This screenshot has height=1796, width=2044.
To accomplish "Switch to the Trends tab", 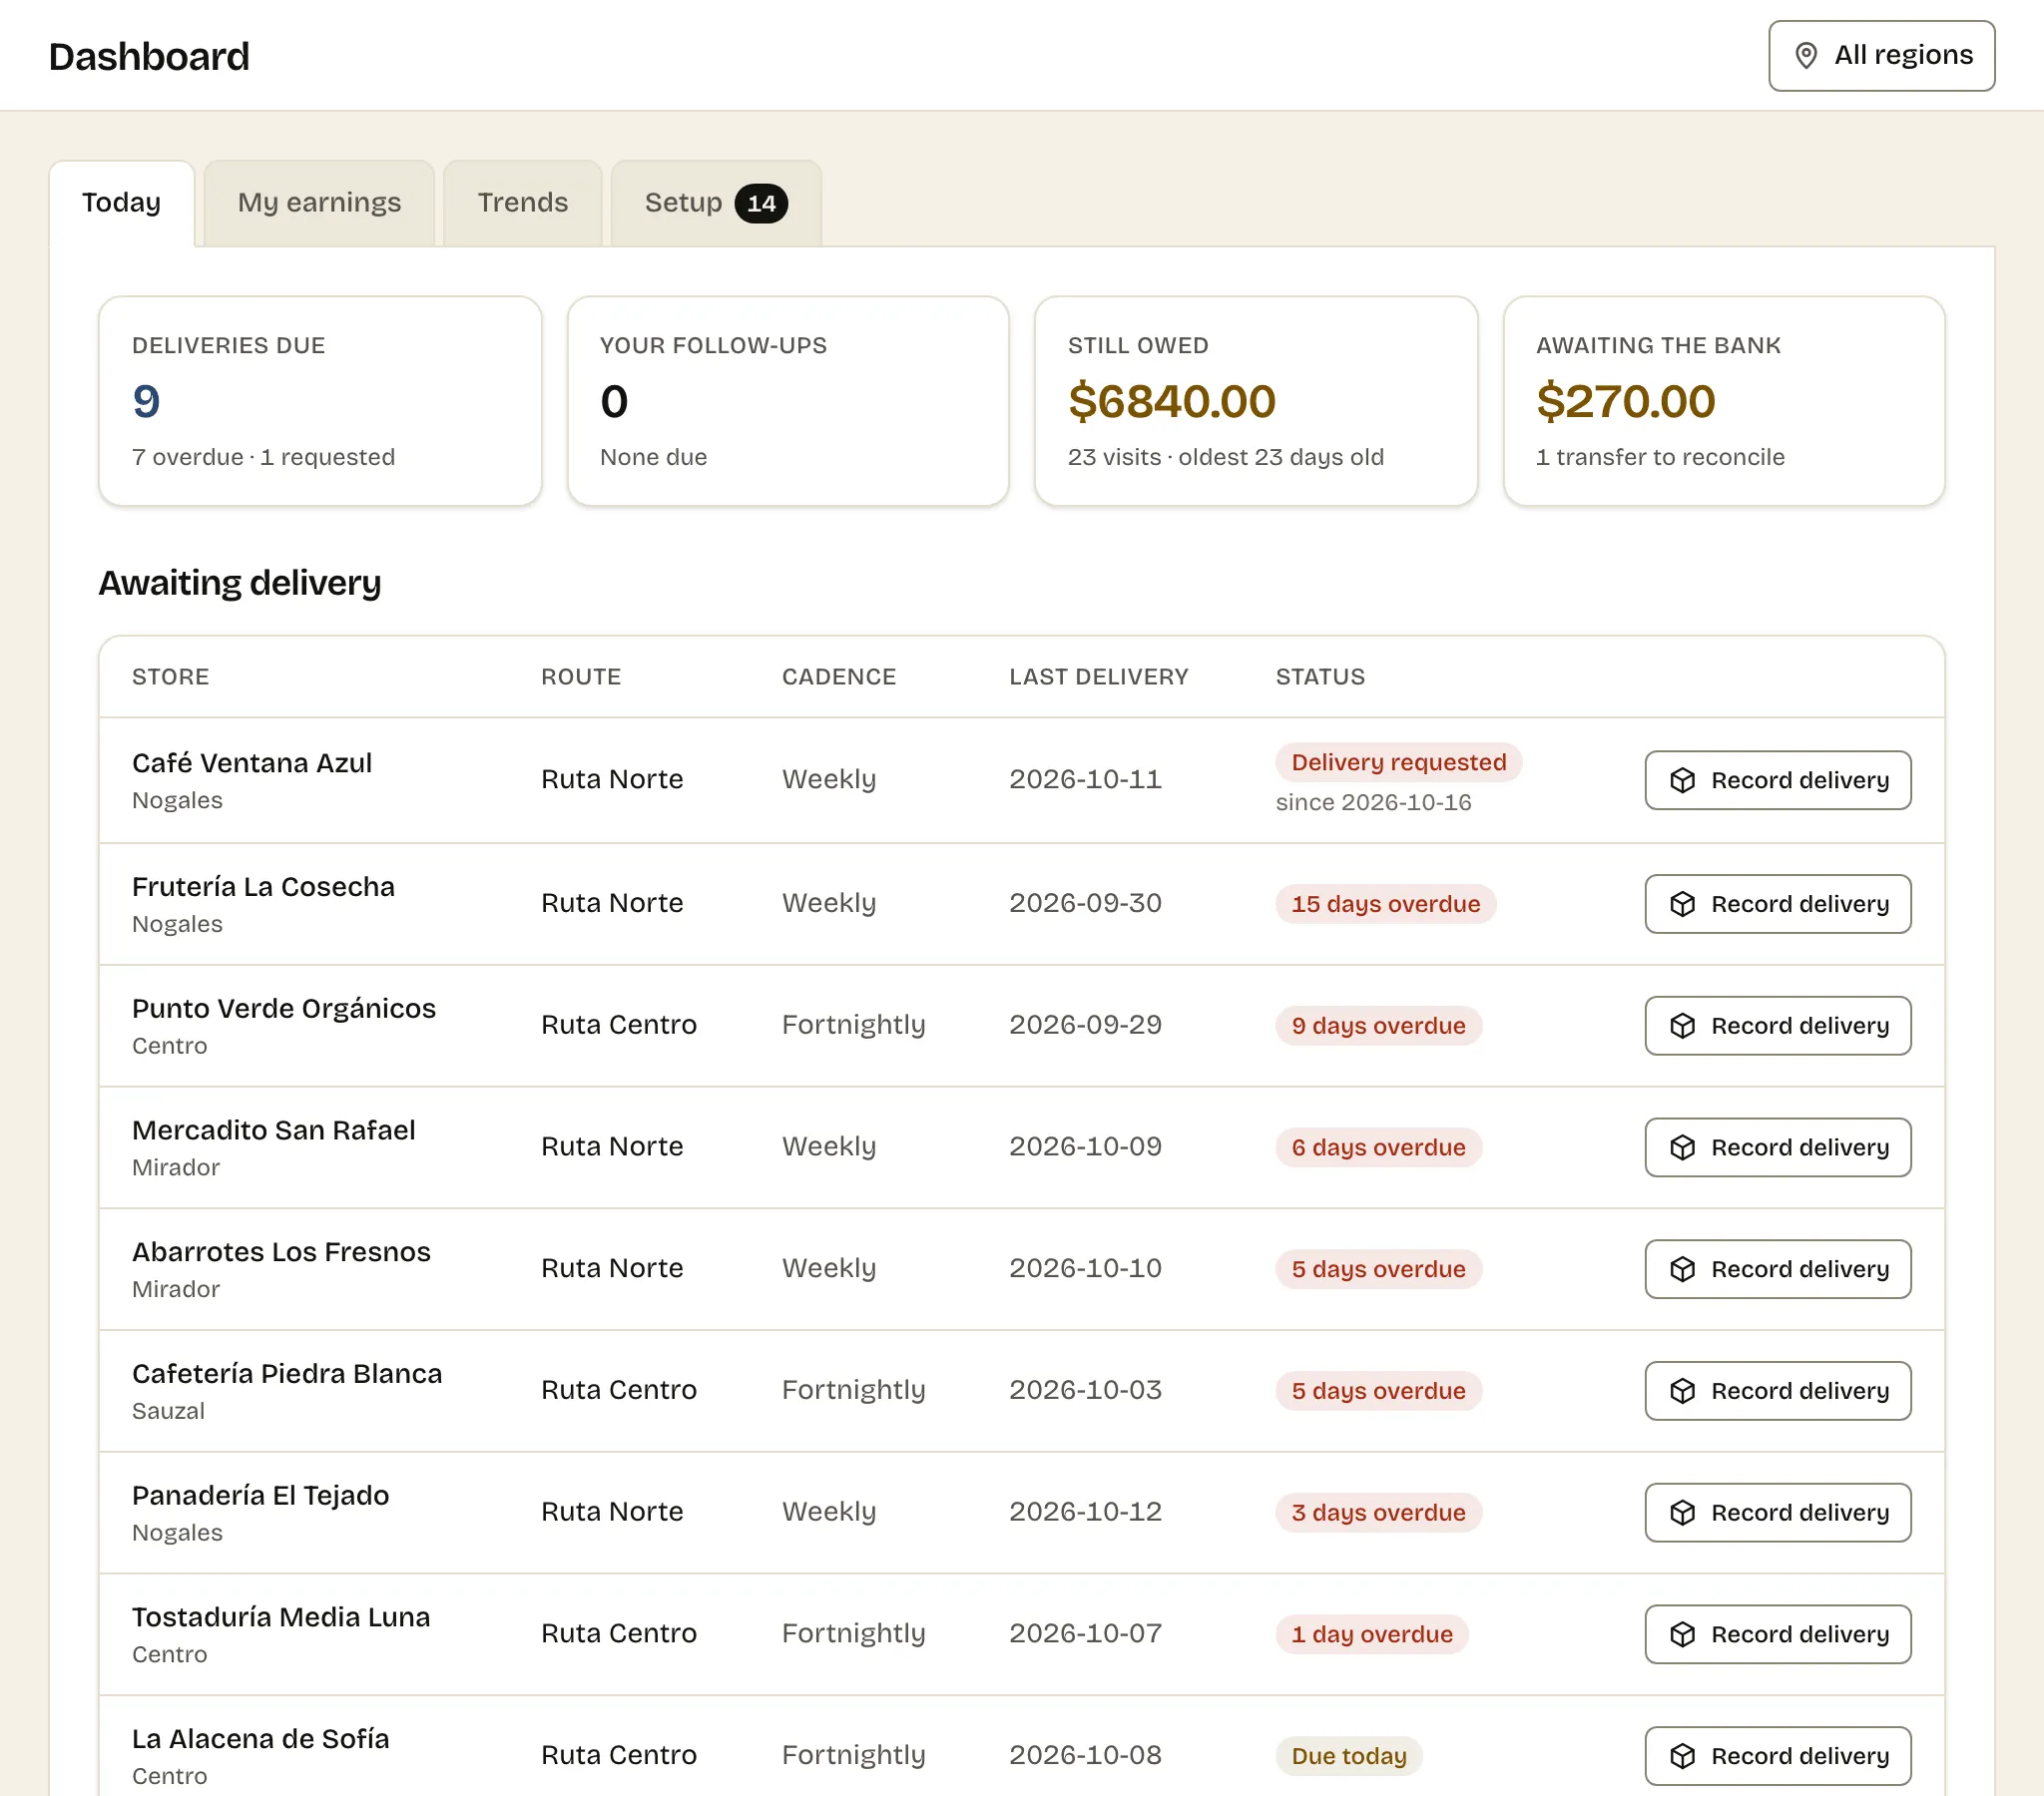I will [522, 203].
